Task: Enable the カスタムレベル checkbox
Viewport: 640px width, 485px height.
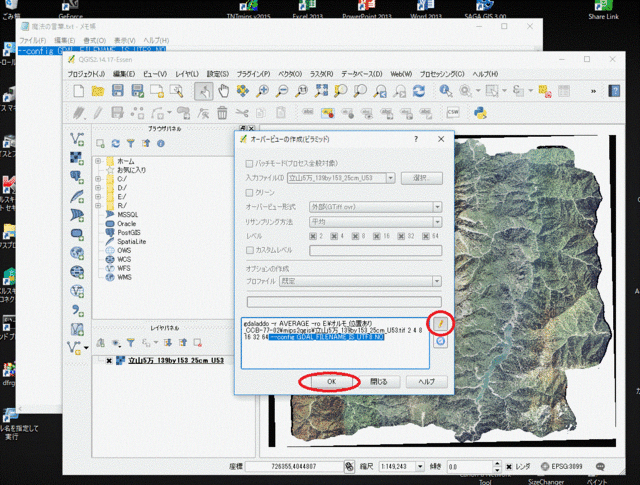Action: (249, 250)
